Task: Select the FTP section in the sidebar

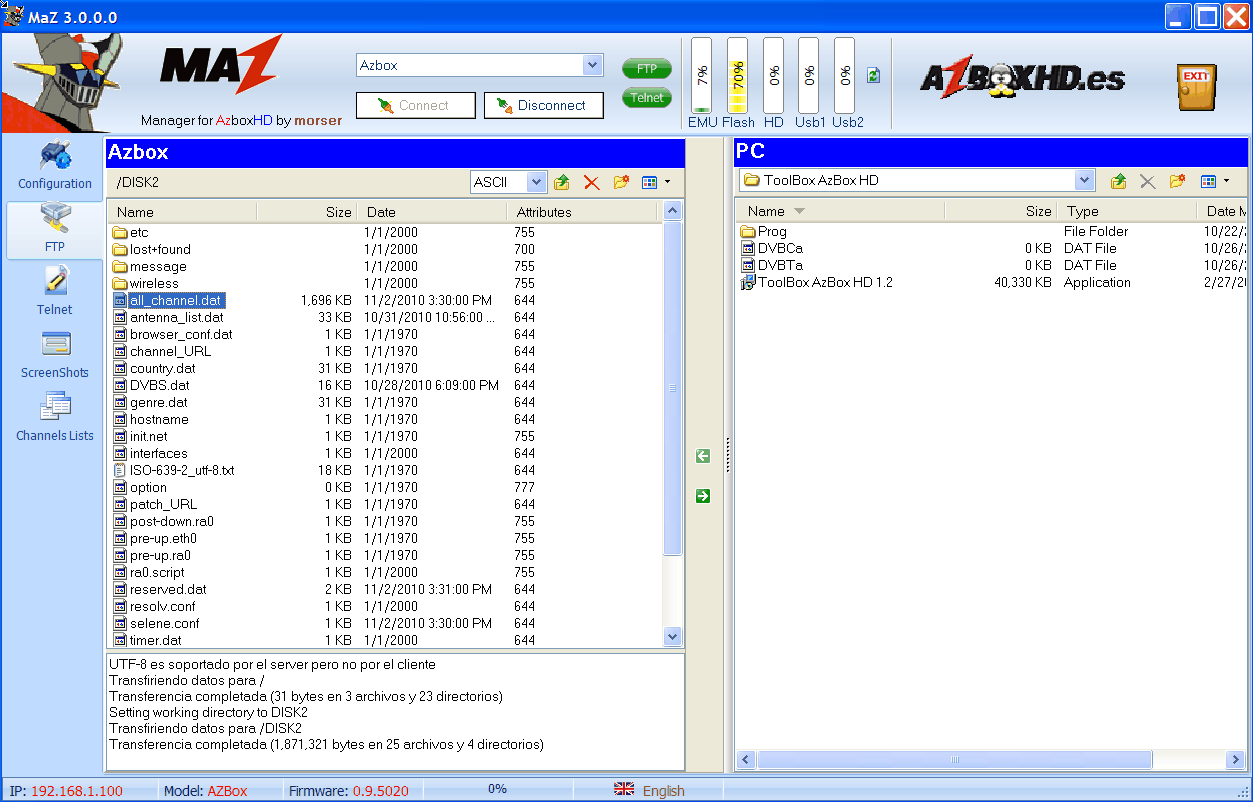Action: click(54, 230)
